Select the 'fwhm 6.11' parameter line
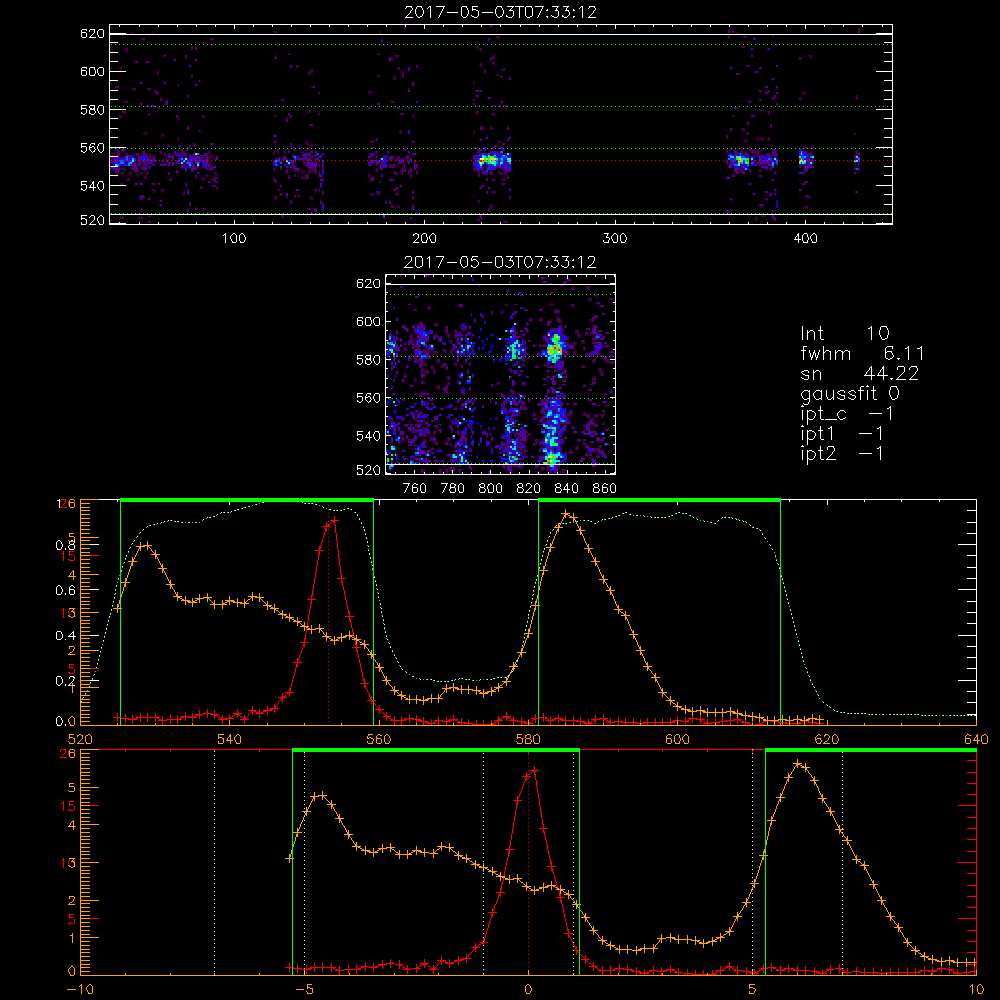The width and height of the screenshot is (1000, 1000). (862, 353)
